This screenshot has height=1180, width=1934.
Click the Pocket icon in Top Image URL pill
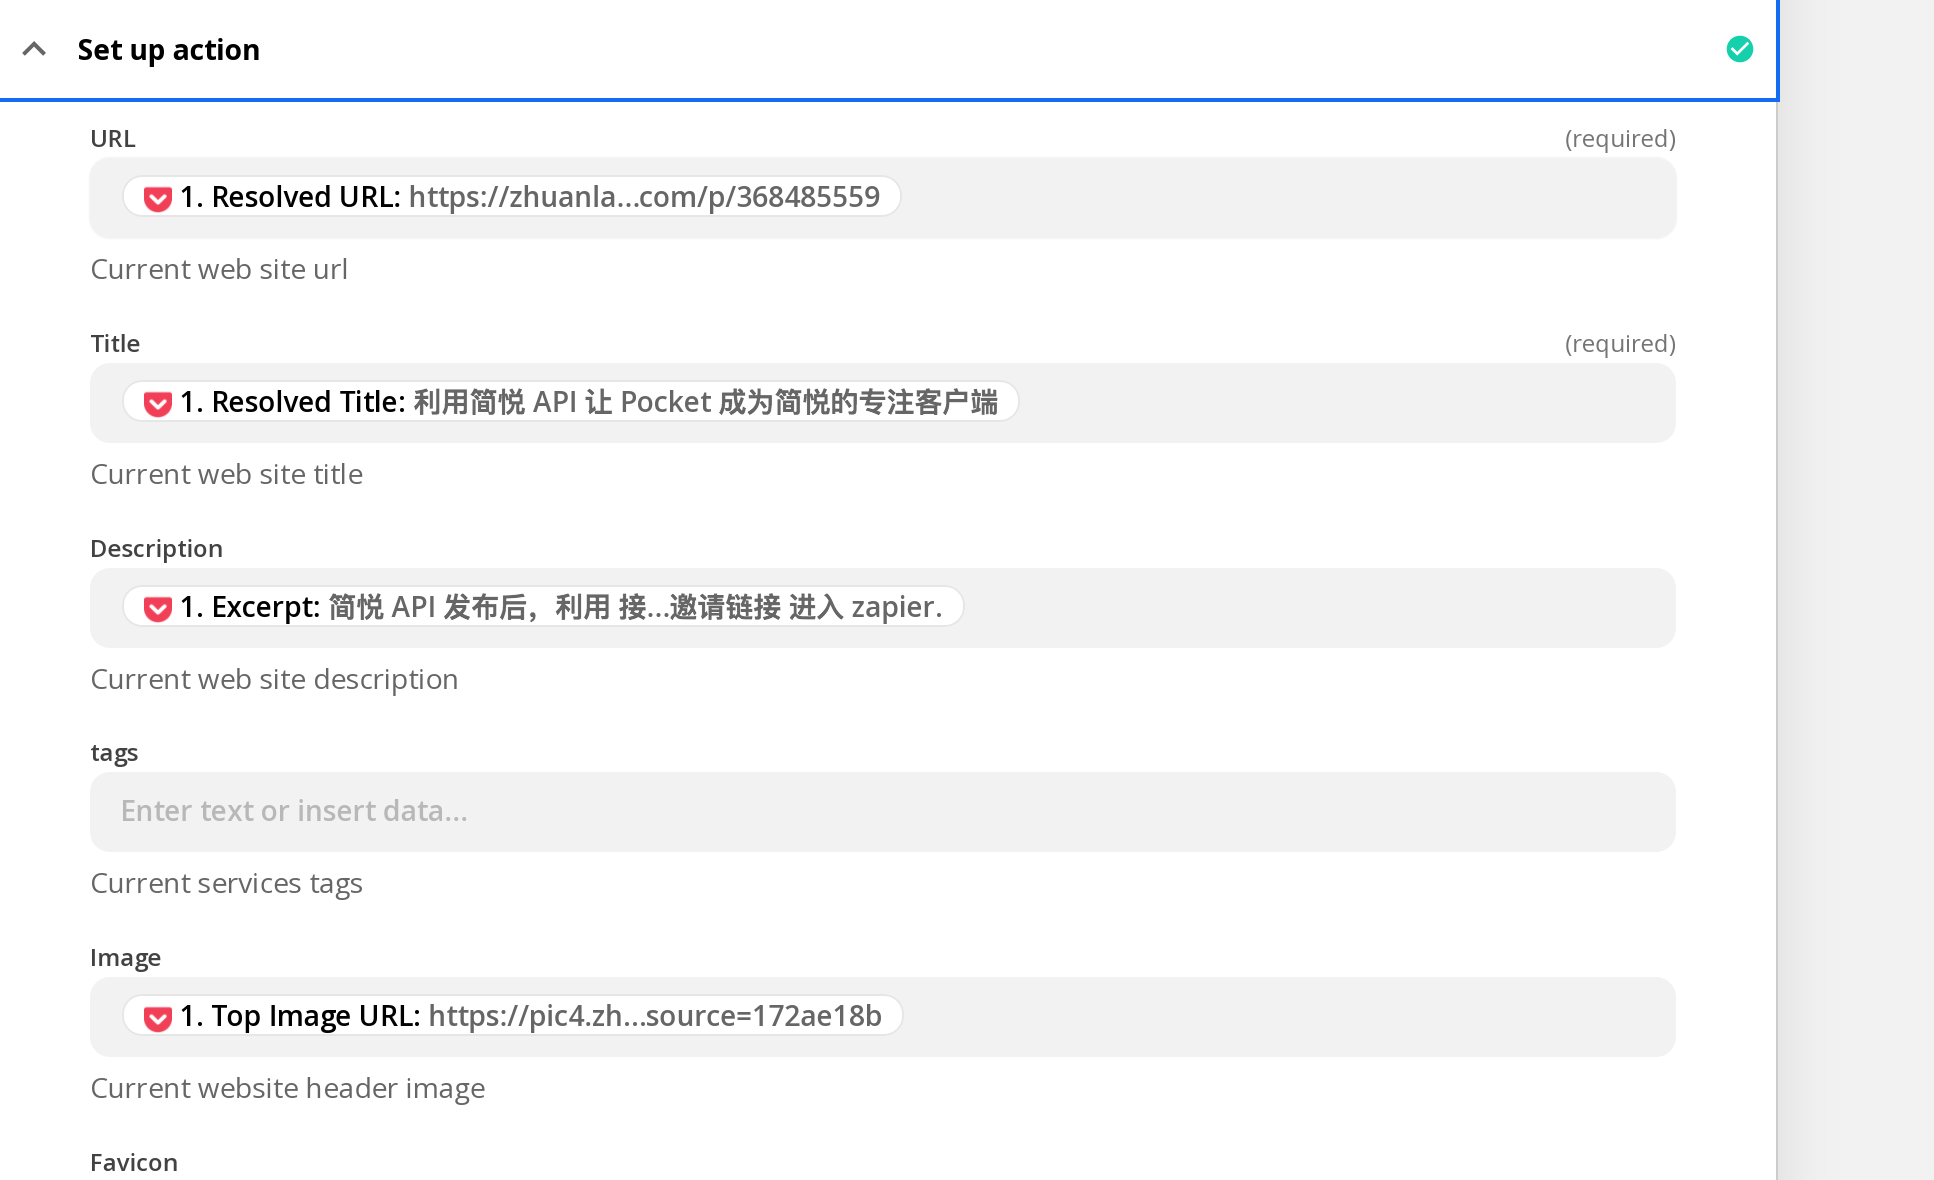157,1017
